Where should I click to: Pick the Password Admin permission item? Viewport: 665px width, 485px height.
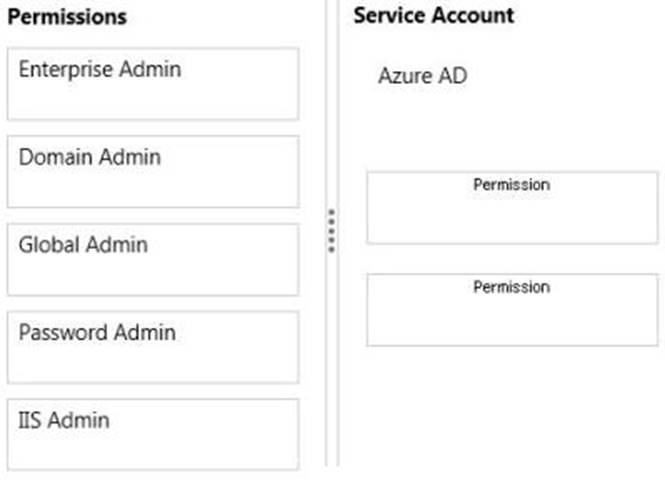(x=152, y=347)
